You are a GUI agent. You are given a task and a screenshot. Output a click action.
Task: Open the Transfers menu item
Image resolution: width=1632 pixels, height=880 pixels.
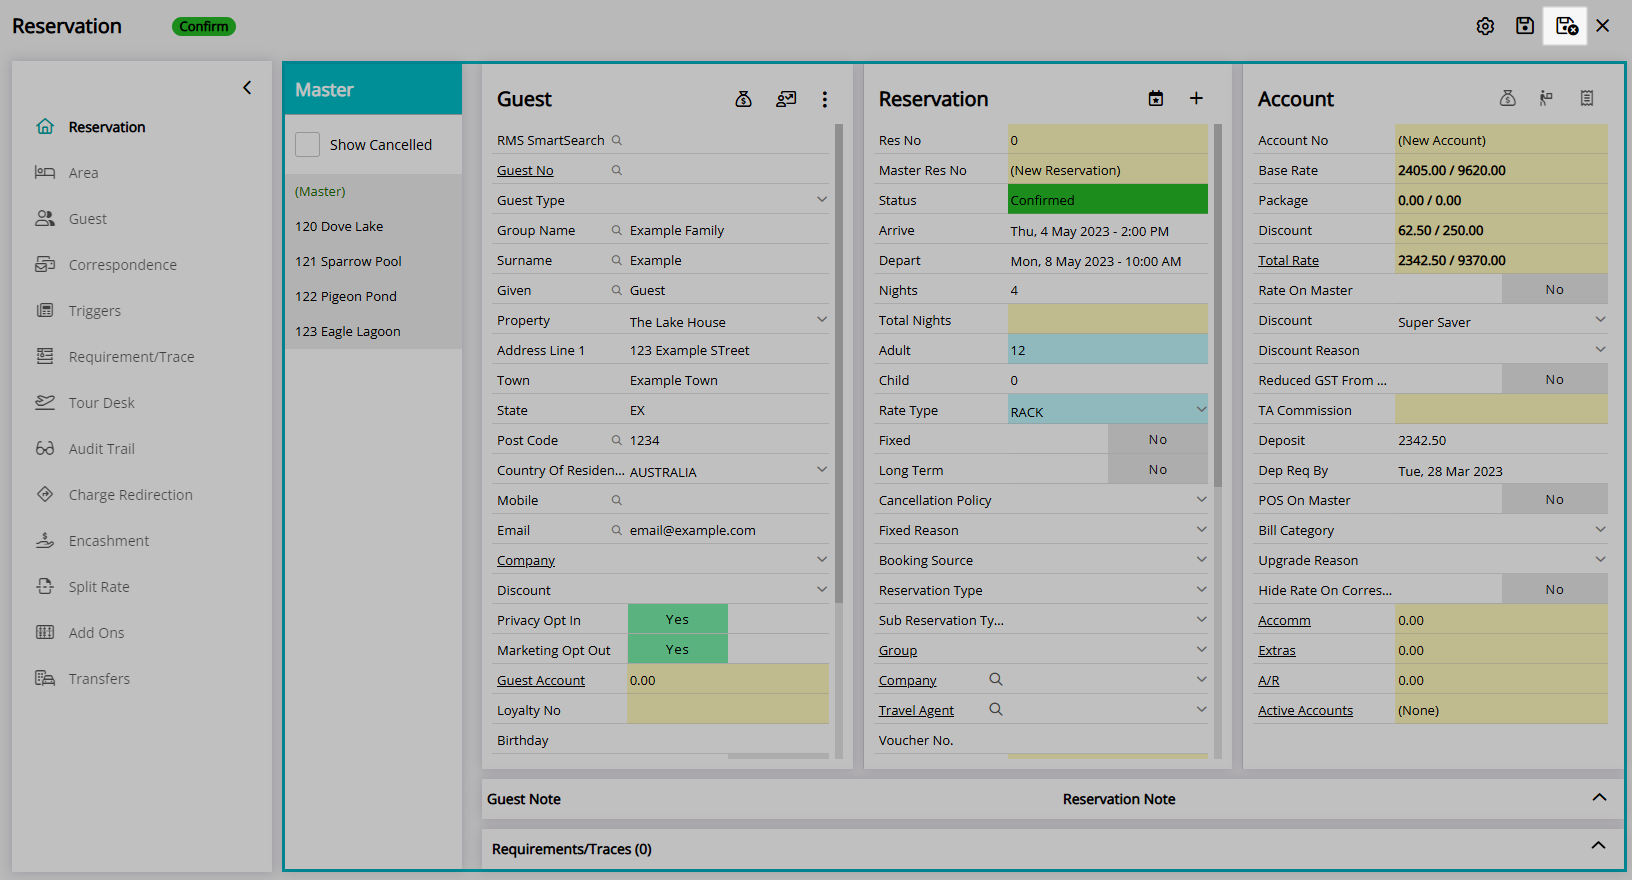(99, 679)
